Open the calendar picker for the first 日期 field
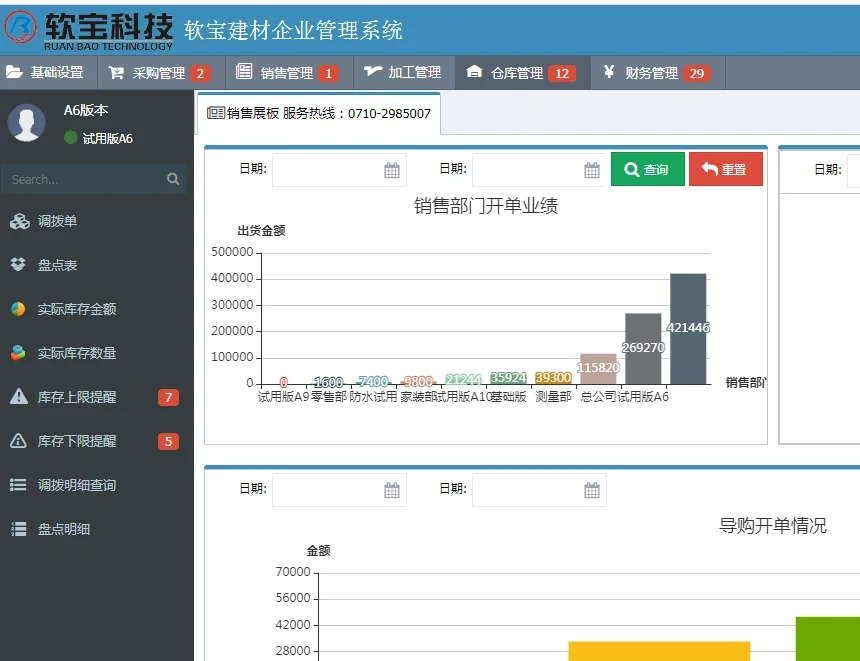Screen dimensions: 860x661 click(394, 169)
